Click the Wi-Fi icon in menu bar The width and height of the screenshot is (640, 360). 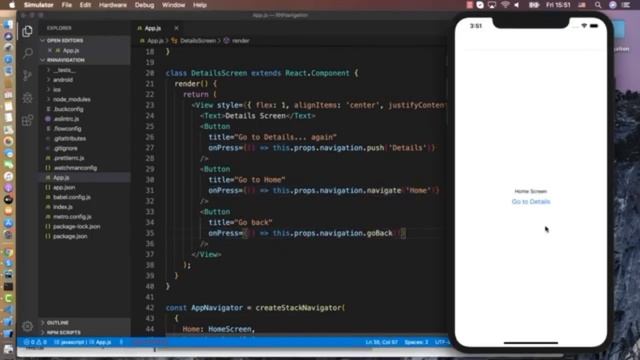tap(505, 5)
